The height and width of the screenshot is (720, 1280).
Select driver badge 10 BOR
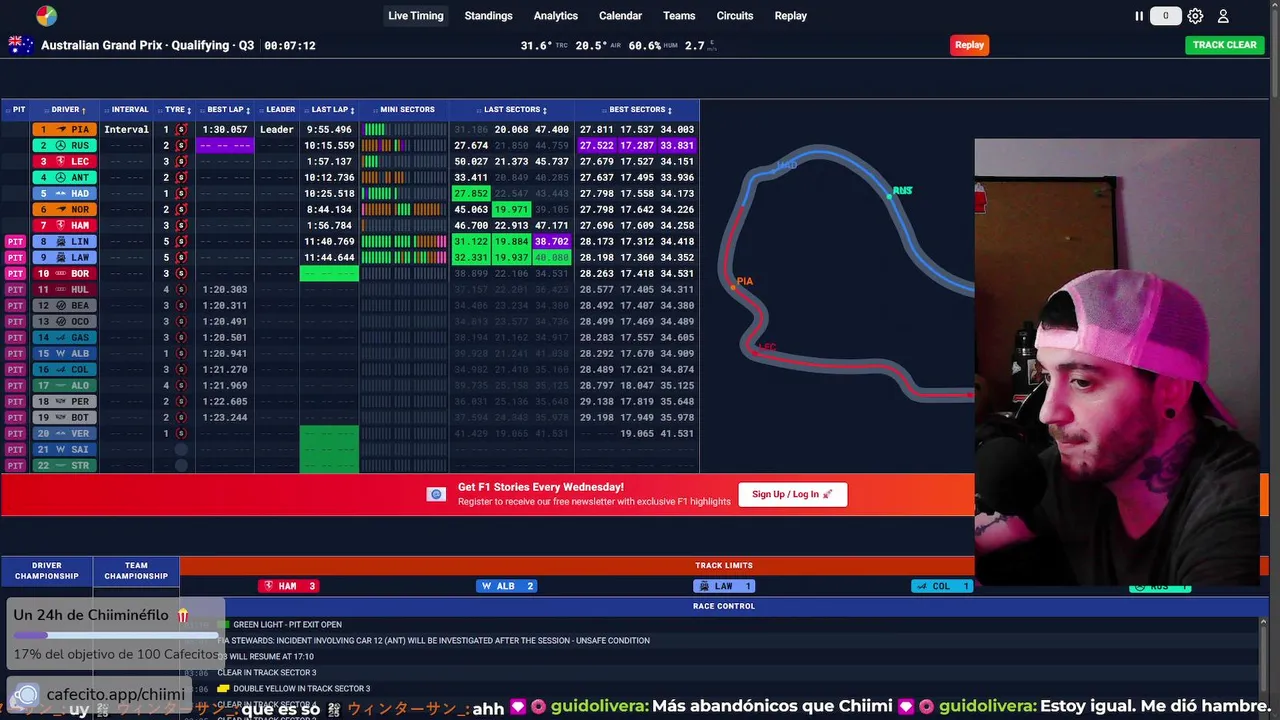tap(65, 274)
